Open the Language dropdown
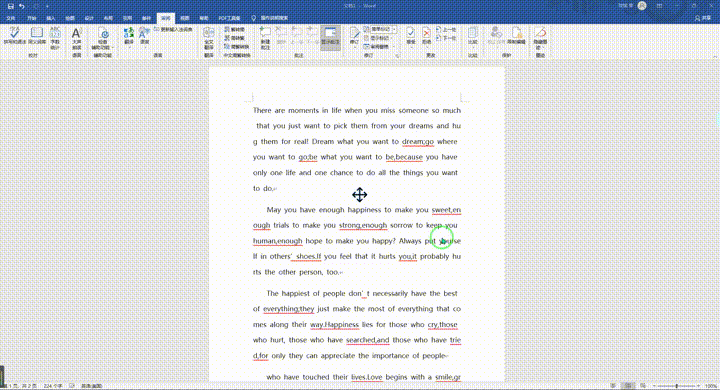The image size is (720, 390). 144,38
